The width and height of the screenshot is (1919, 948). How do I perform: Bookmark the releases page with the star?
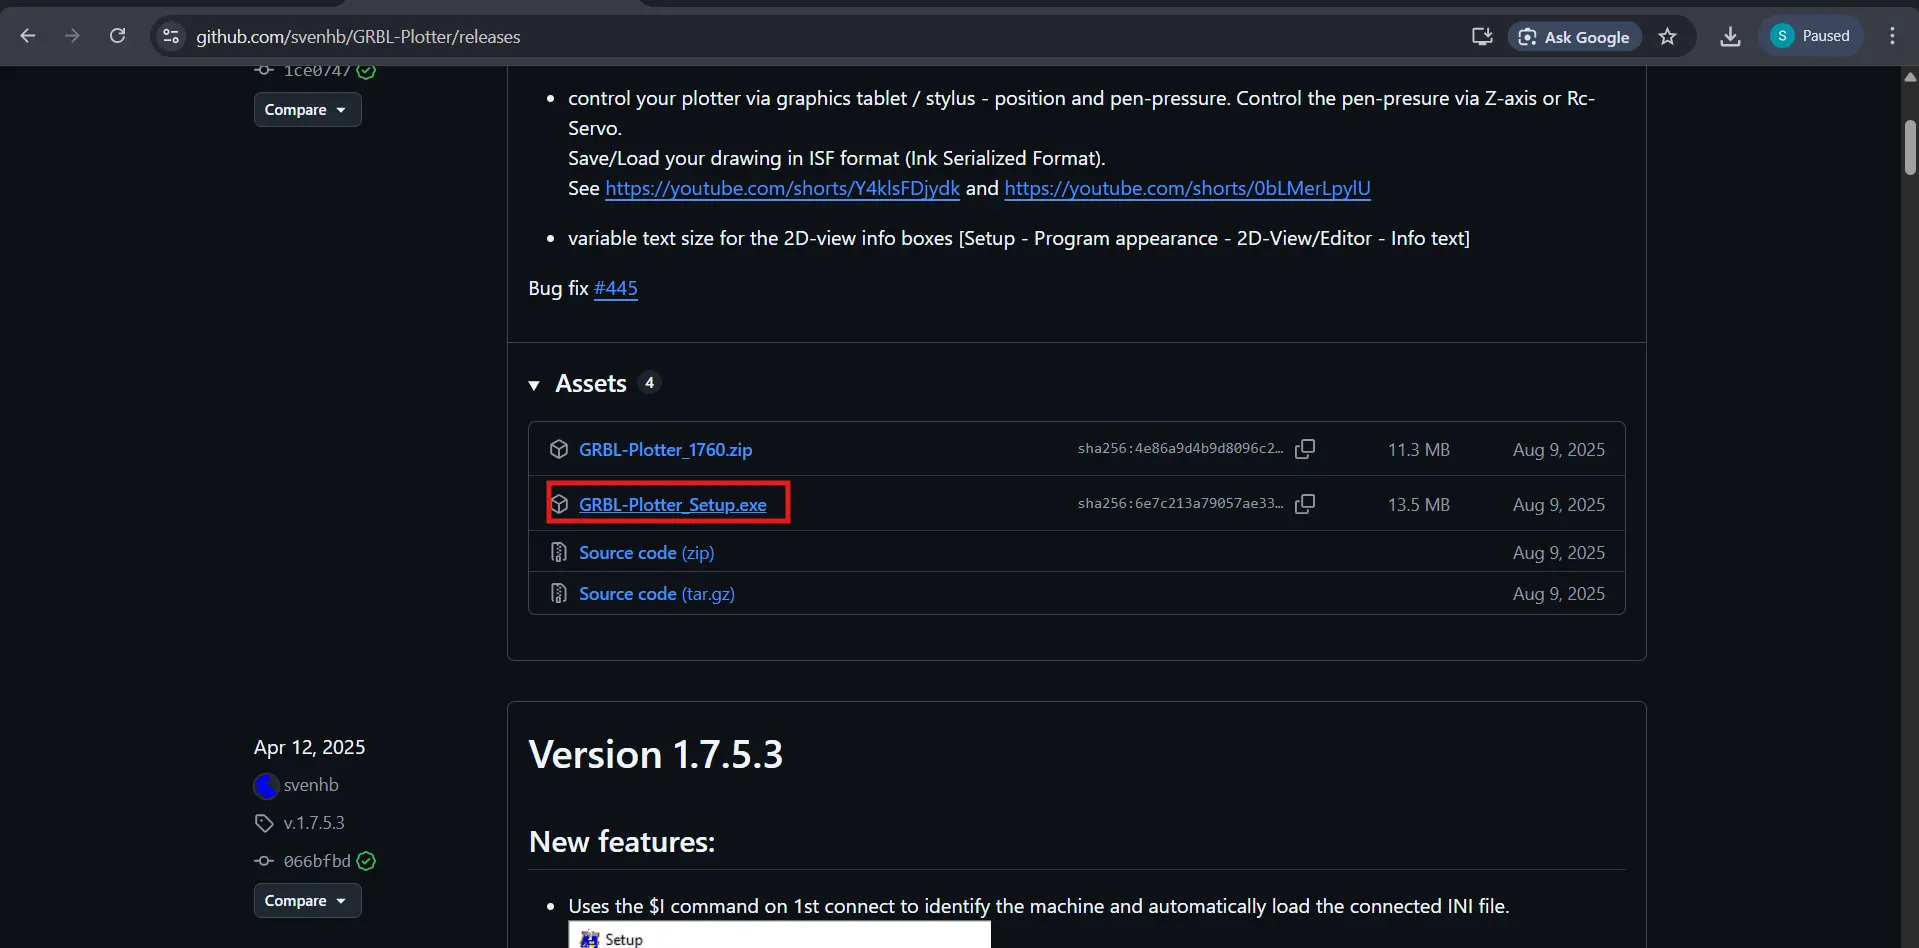(1667, 36)
